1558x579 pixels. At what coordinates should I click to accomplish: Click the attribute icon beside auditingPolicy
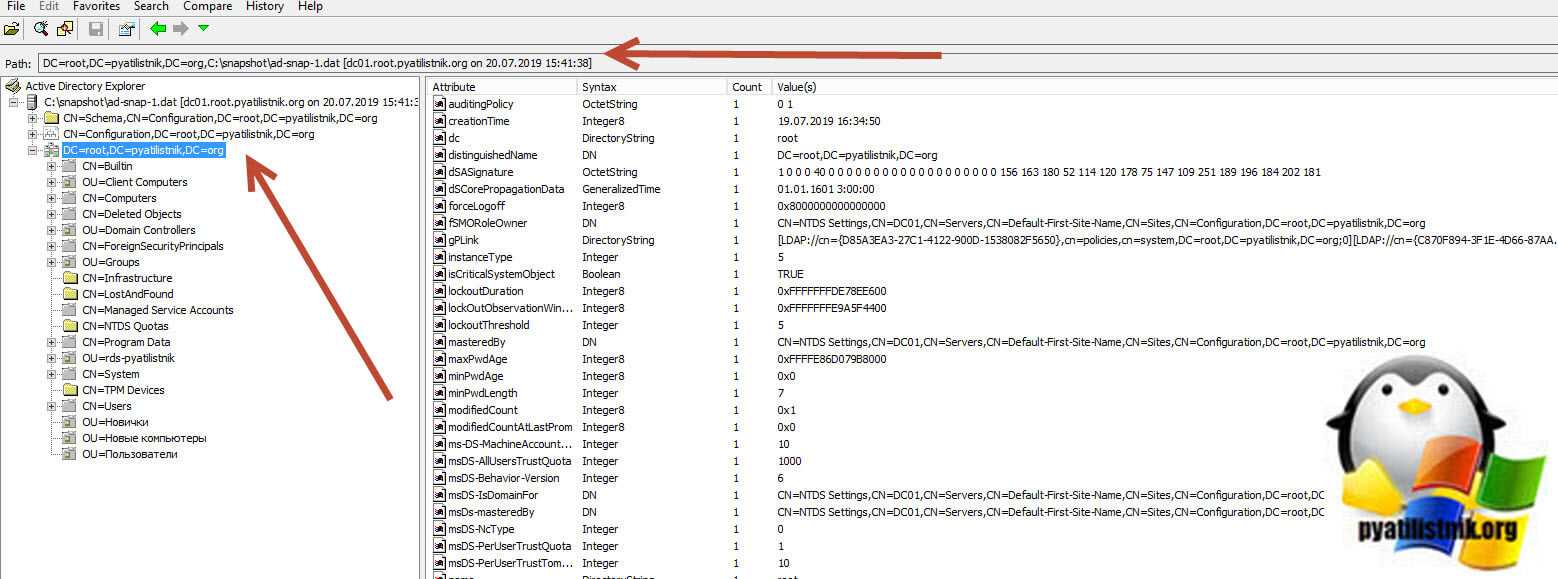tap(439, 104)
